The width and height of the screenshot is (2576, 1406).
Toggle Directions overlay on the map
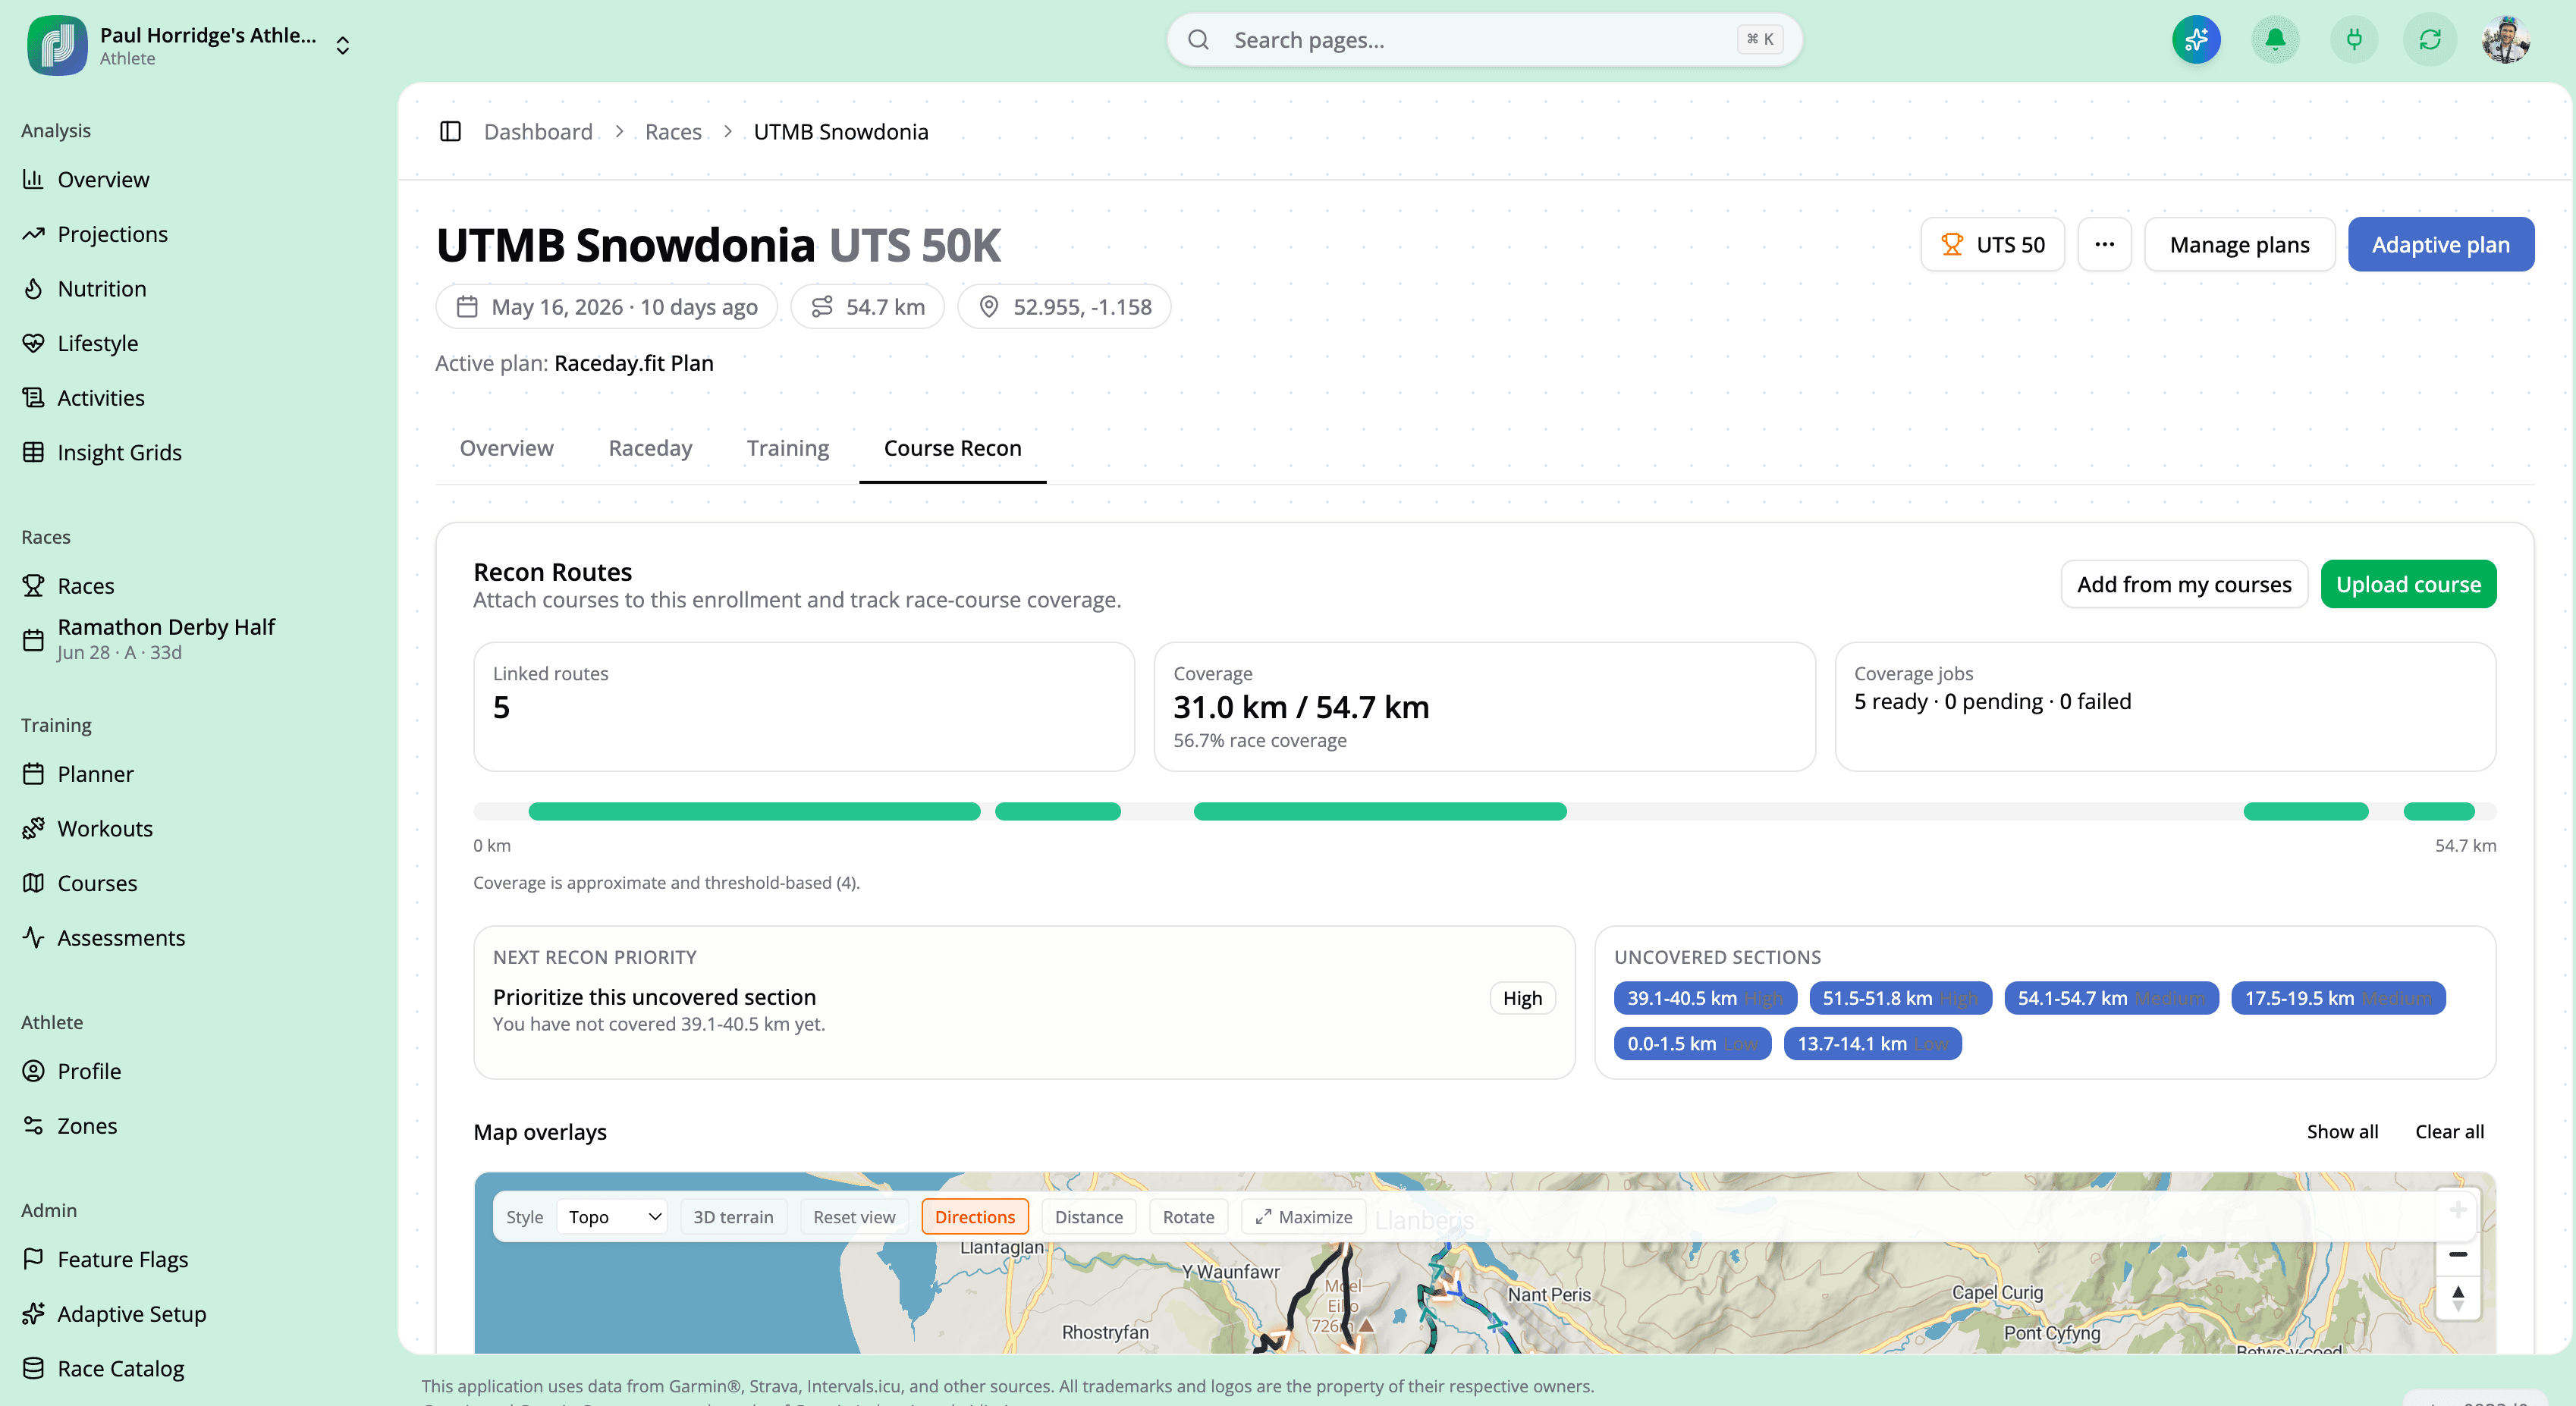tap(974, 1216)
